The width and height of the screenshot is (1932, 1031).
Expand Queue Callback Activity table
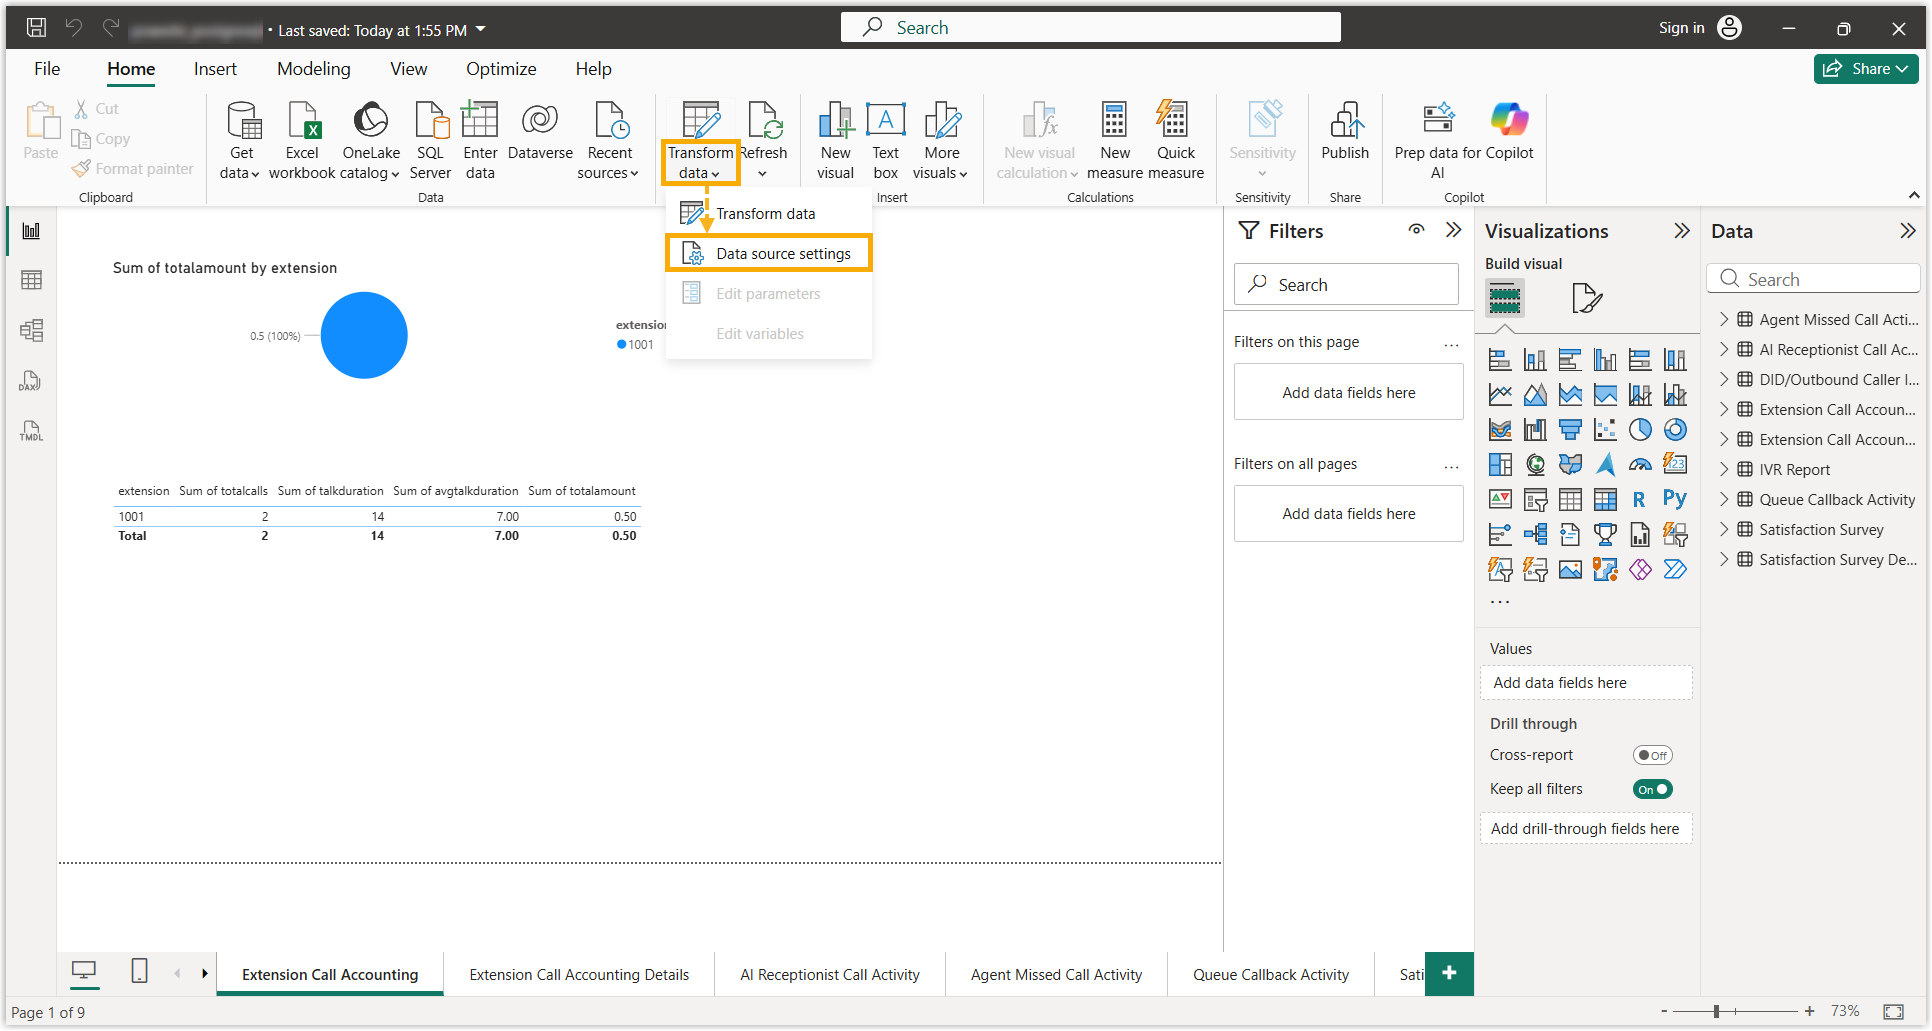pyautogui.click(x=1724, y=499)
